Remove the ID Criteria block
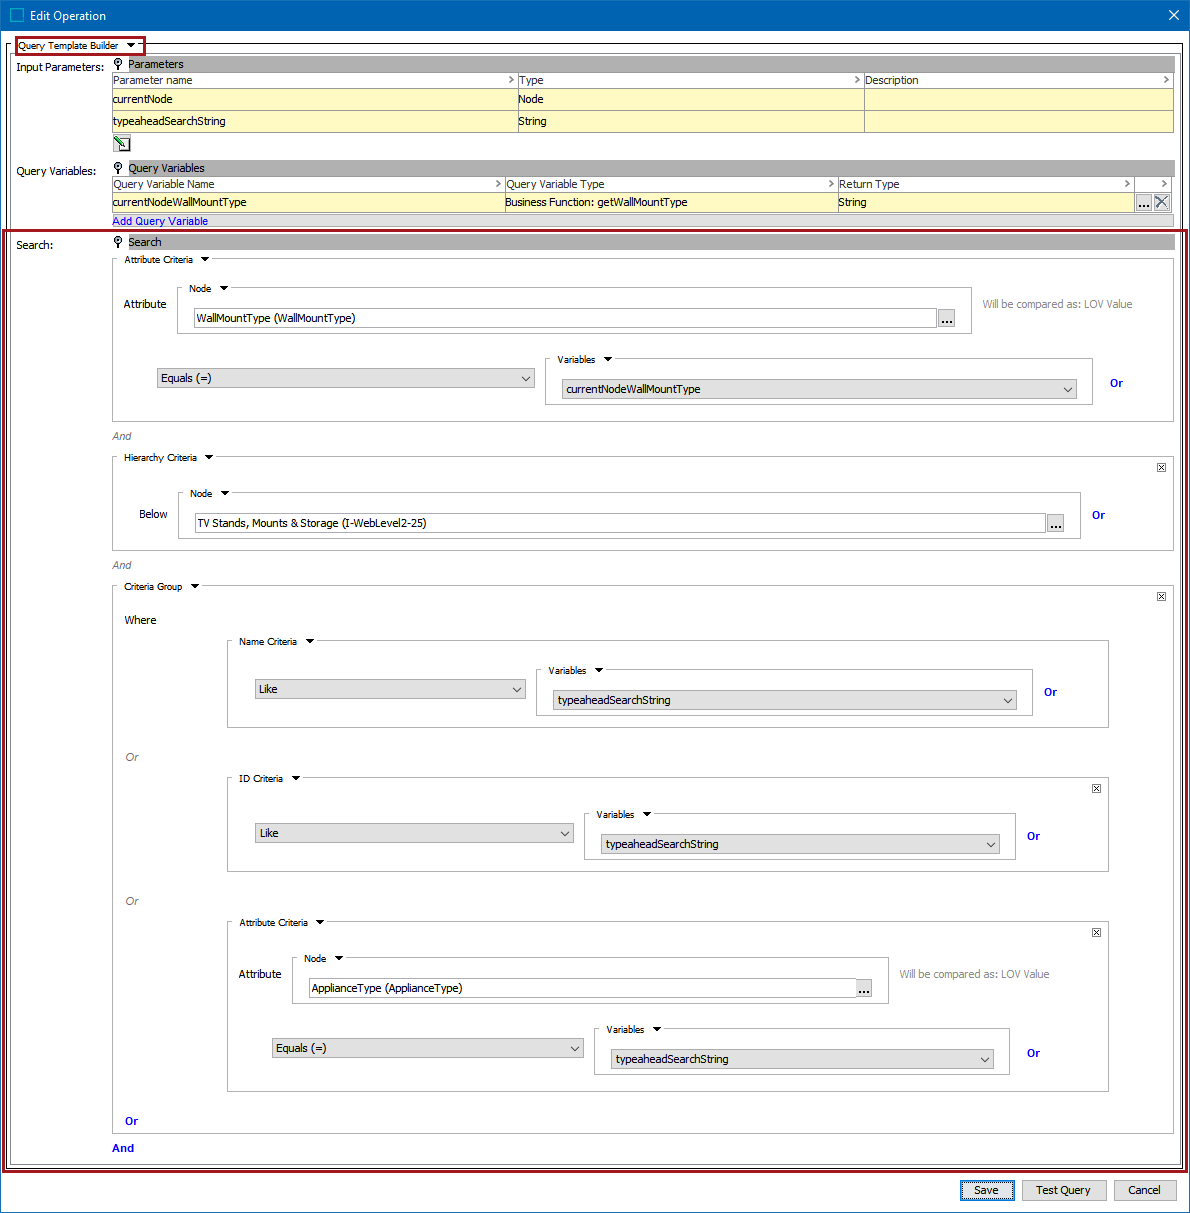Image resolution: width=1190 pixels, height=1213 pixels. [1096, 789]
